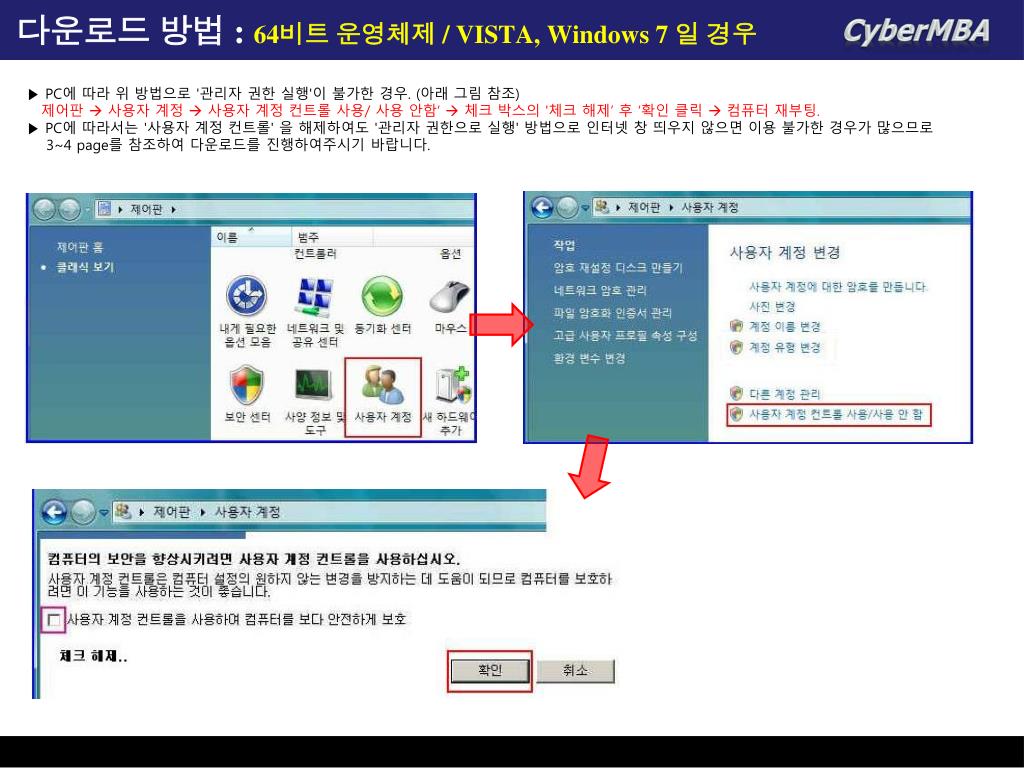Screen dimensions: 1024x768
Task: Sort by 이름 column header
Action: tap(251, 237)
